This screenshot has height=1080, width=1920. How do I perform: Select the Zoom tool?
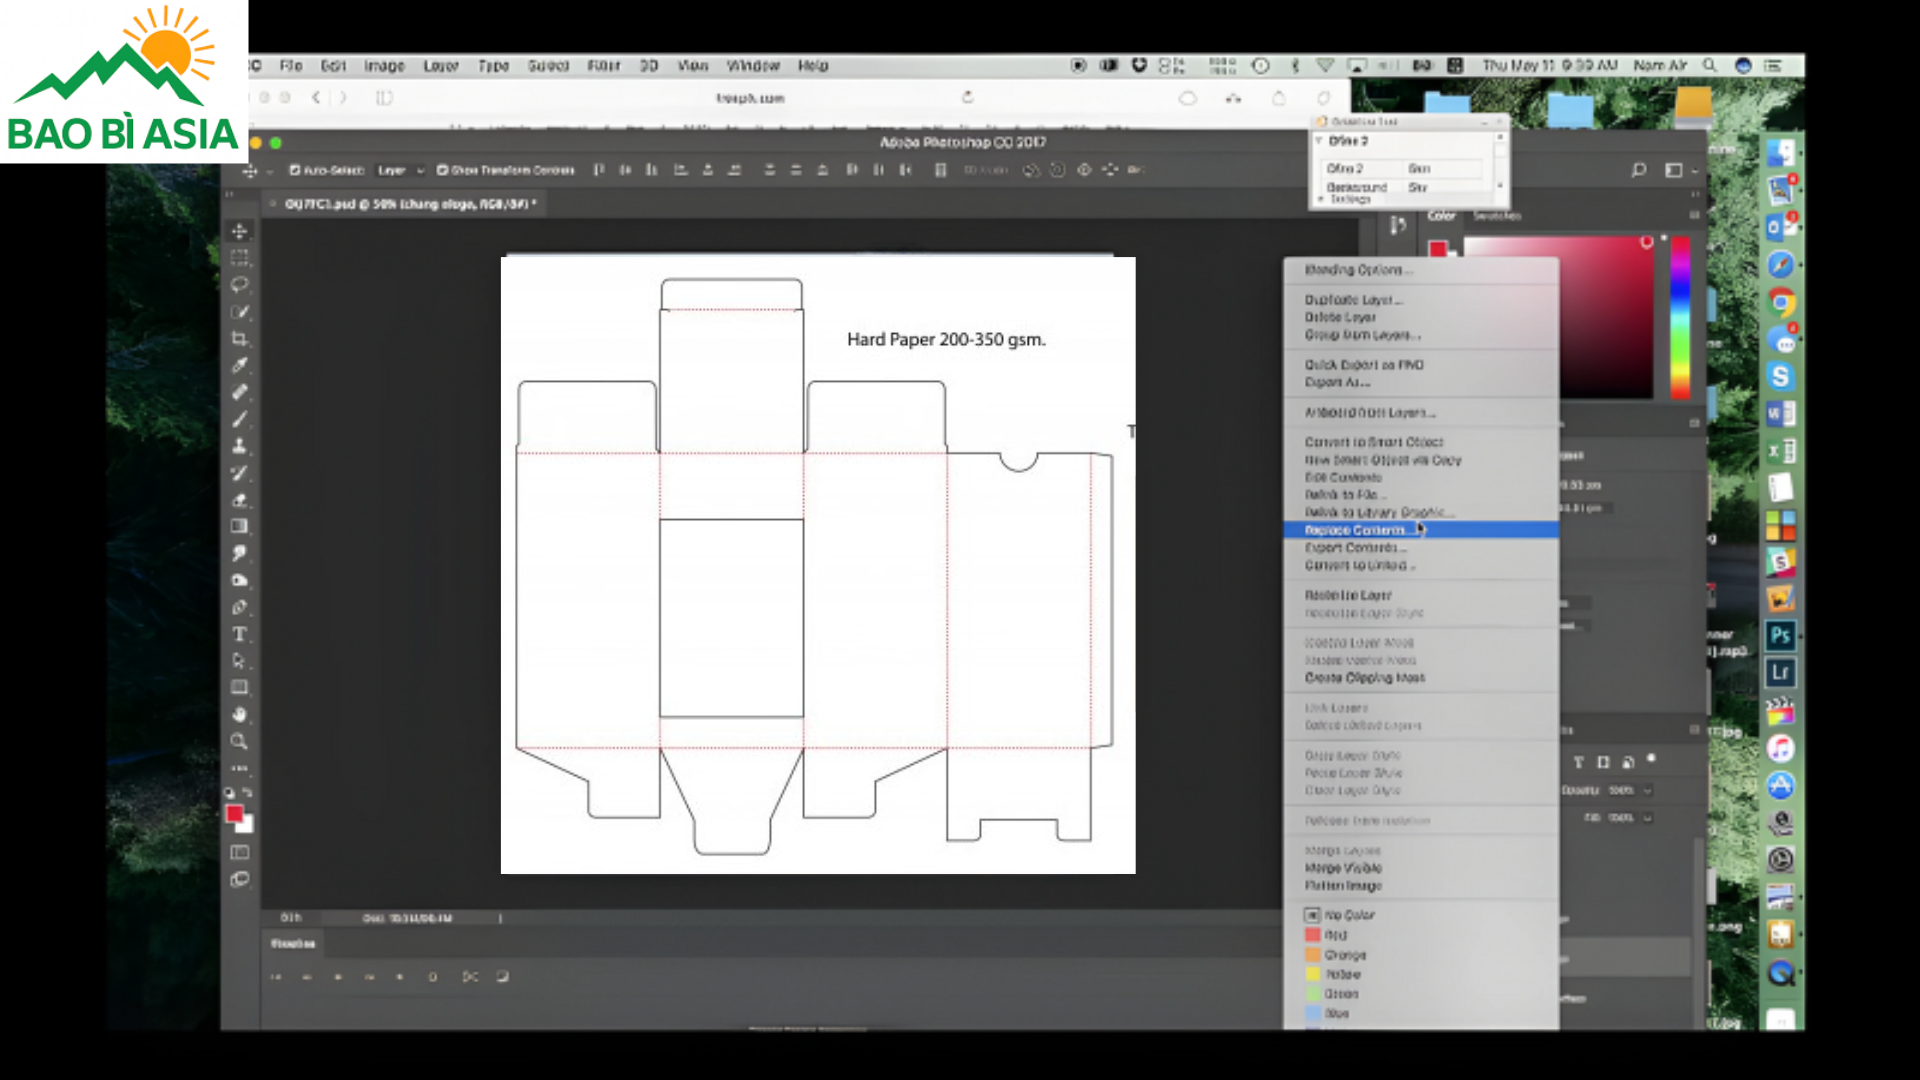coord(239,741)
